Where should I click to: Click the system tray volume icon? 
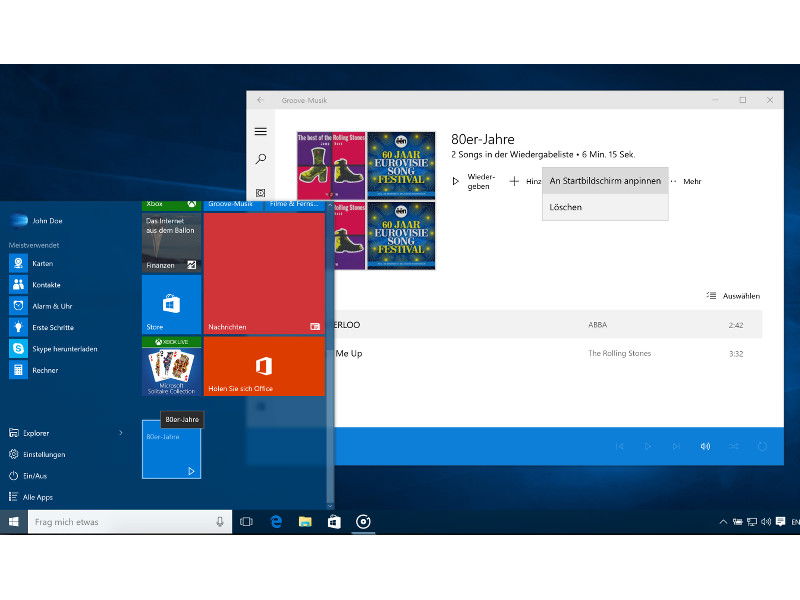pyautogui.click(x=765, y=521)
